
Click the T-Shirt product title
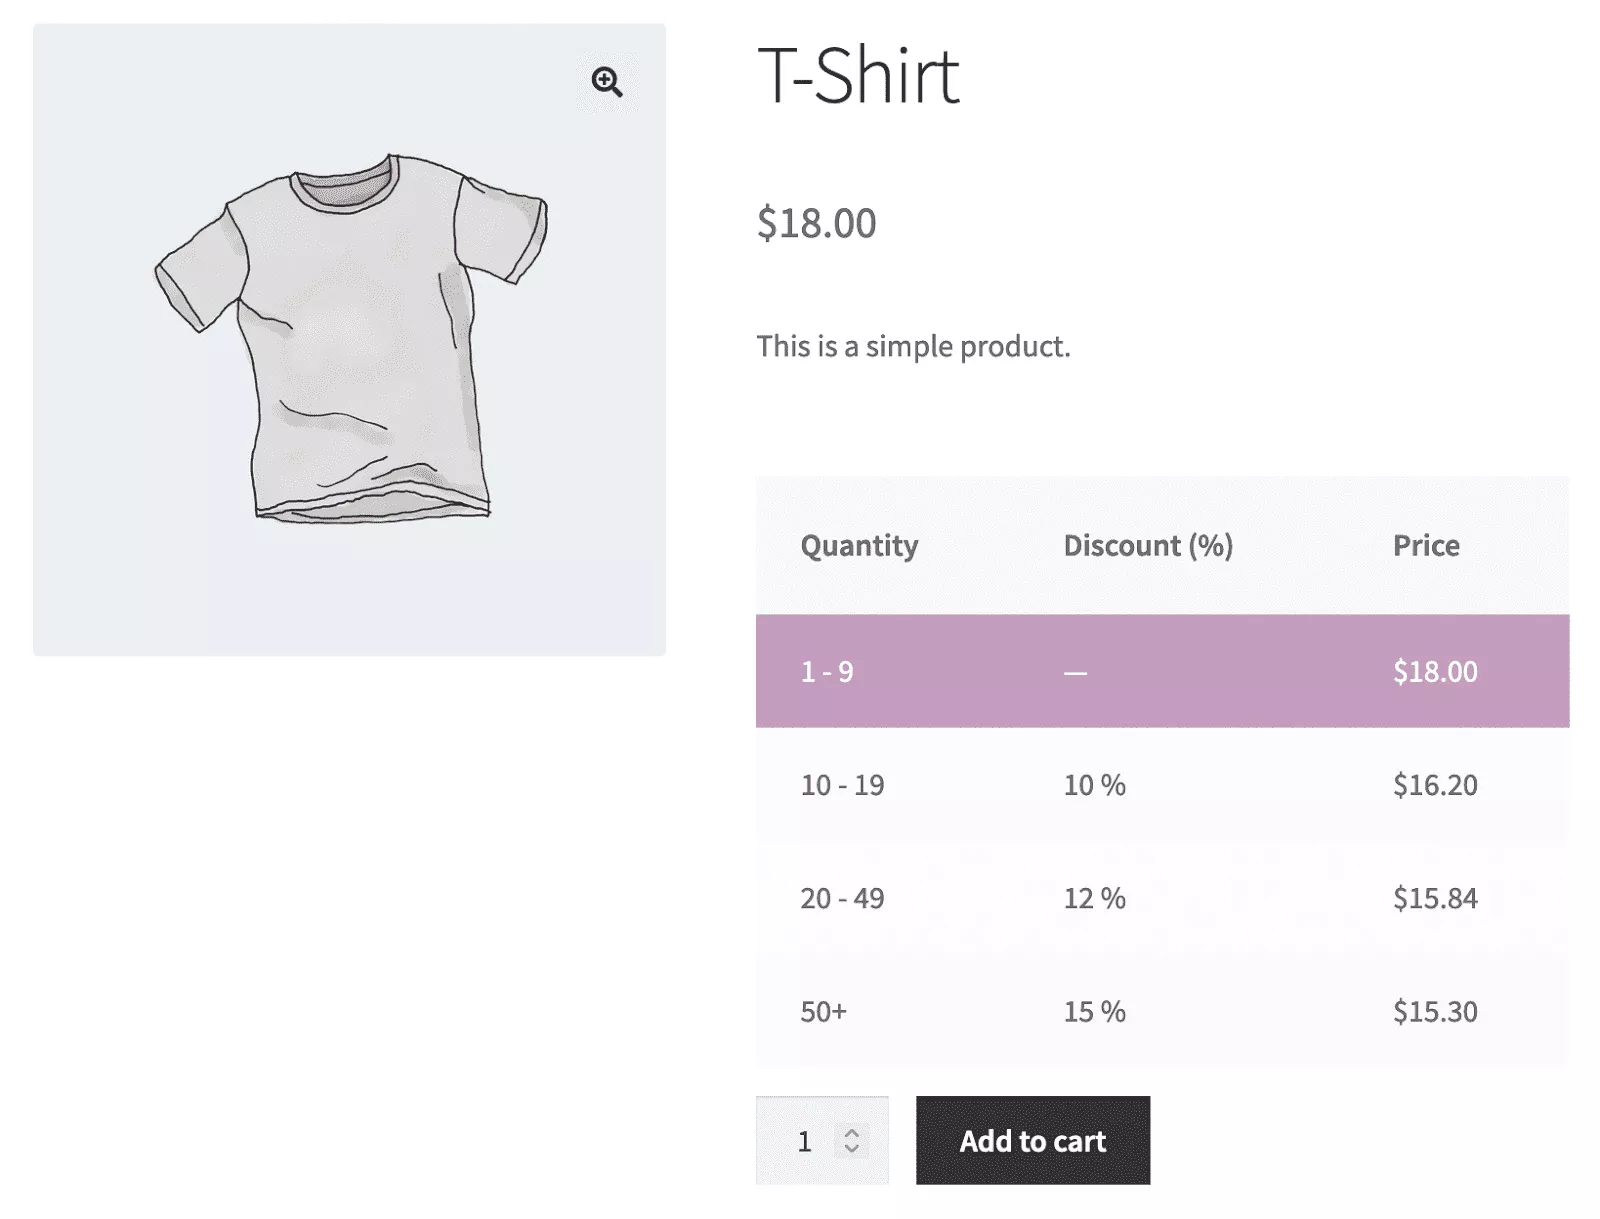(x=858, y=76)
